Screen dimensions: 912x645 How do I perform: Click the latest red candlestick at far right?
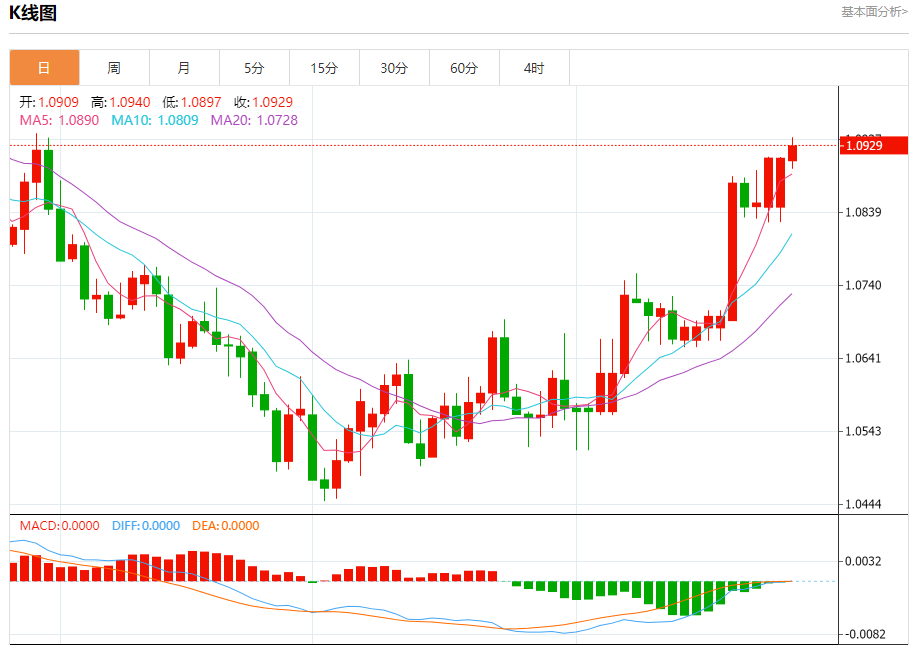tap(792, 153)
